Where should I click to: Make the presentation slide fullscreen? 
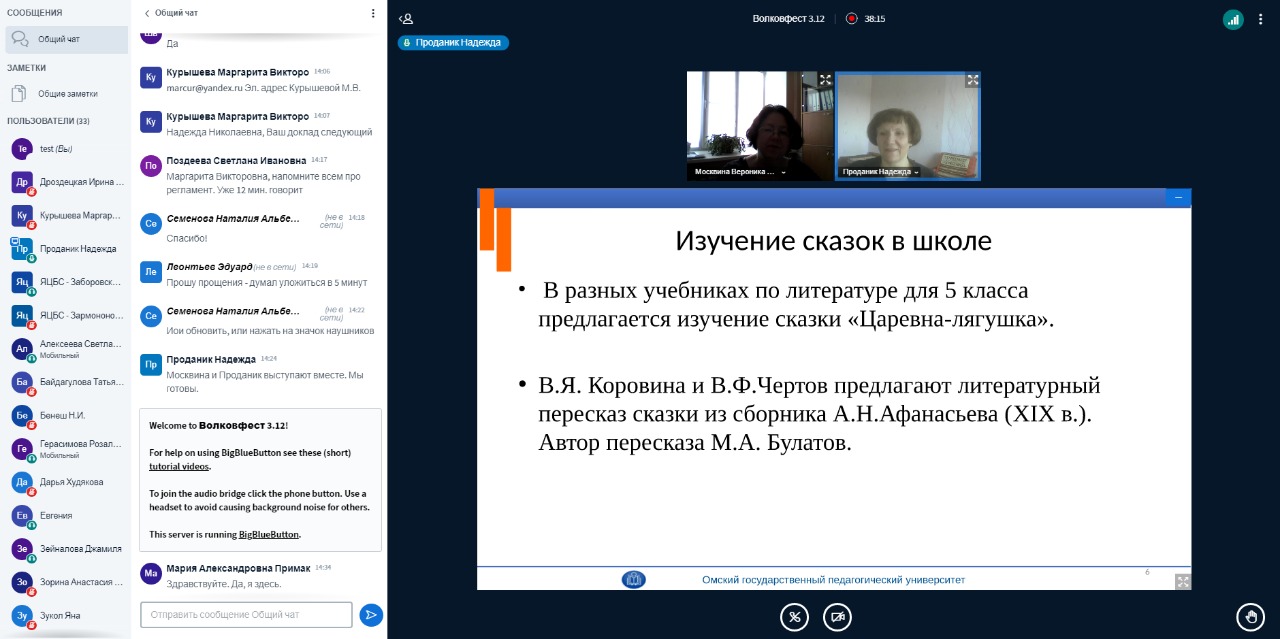1182,581
